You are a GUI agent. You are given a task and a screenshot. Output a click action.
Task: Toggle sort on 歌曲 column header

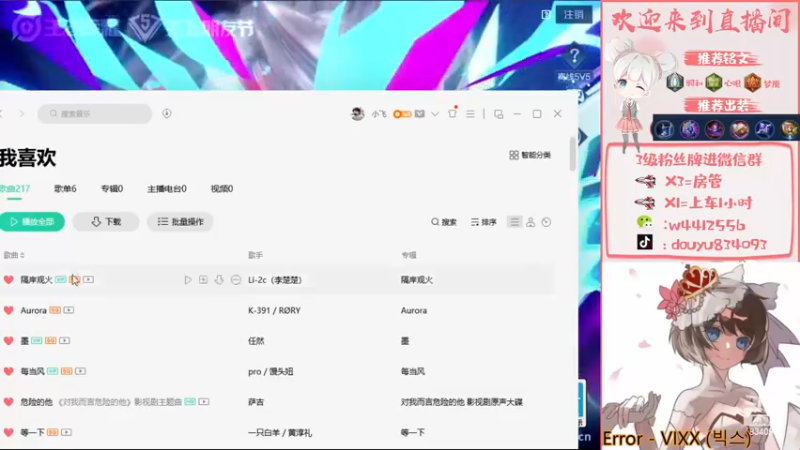[14, 255]
